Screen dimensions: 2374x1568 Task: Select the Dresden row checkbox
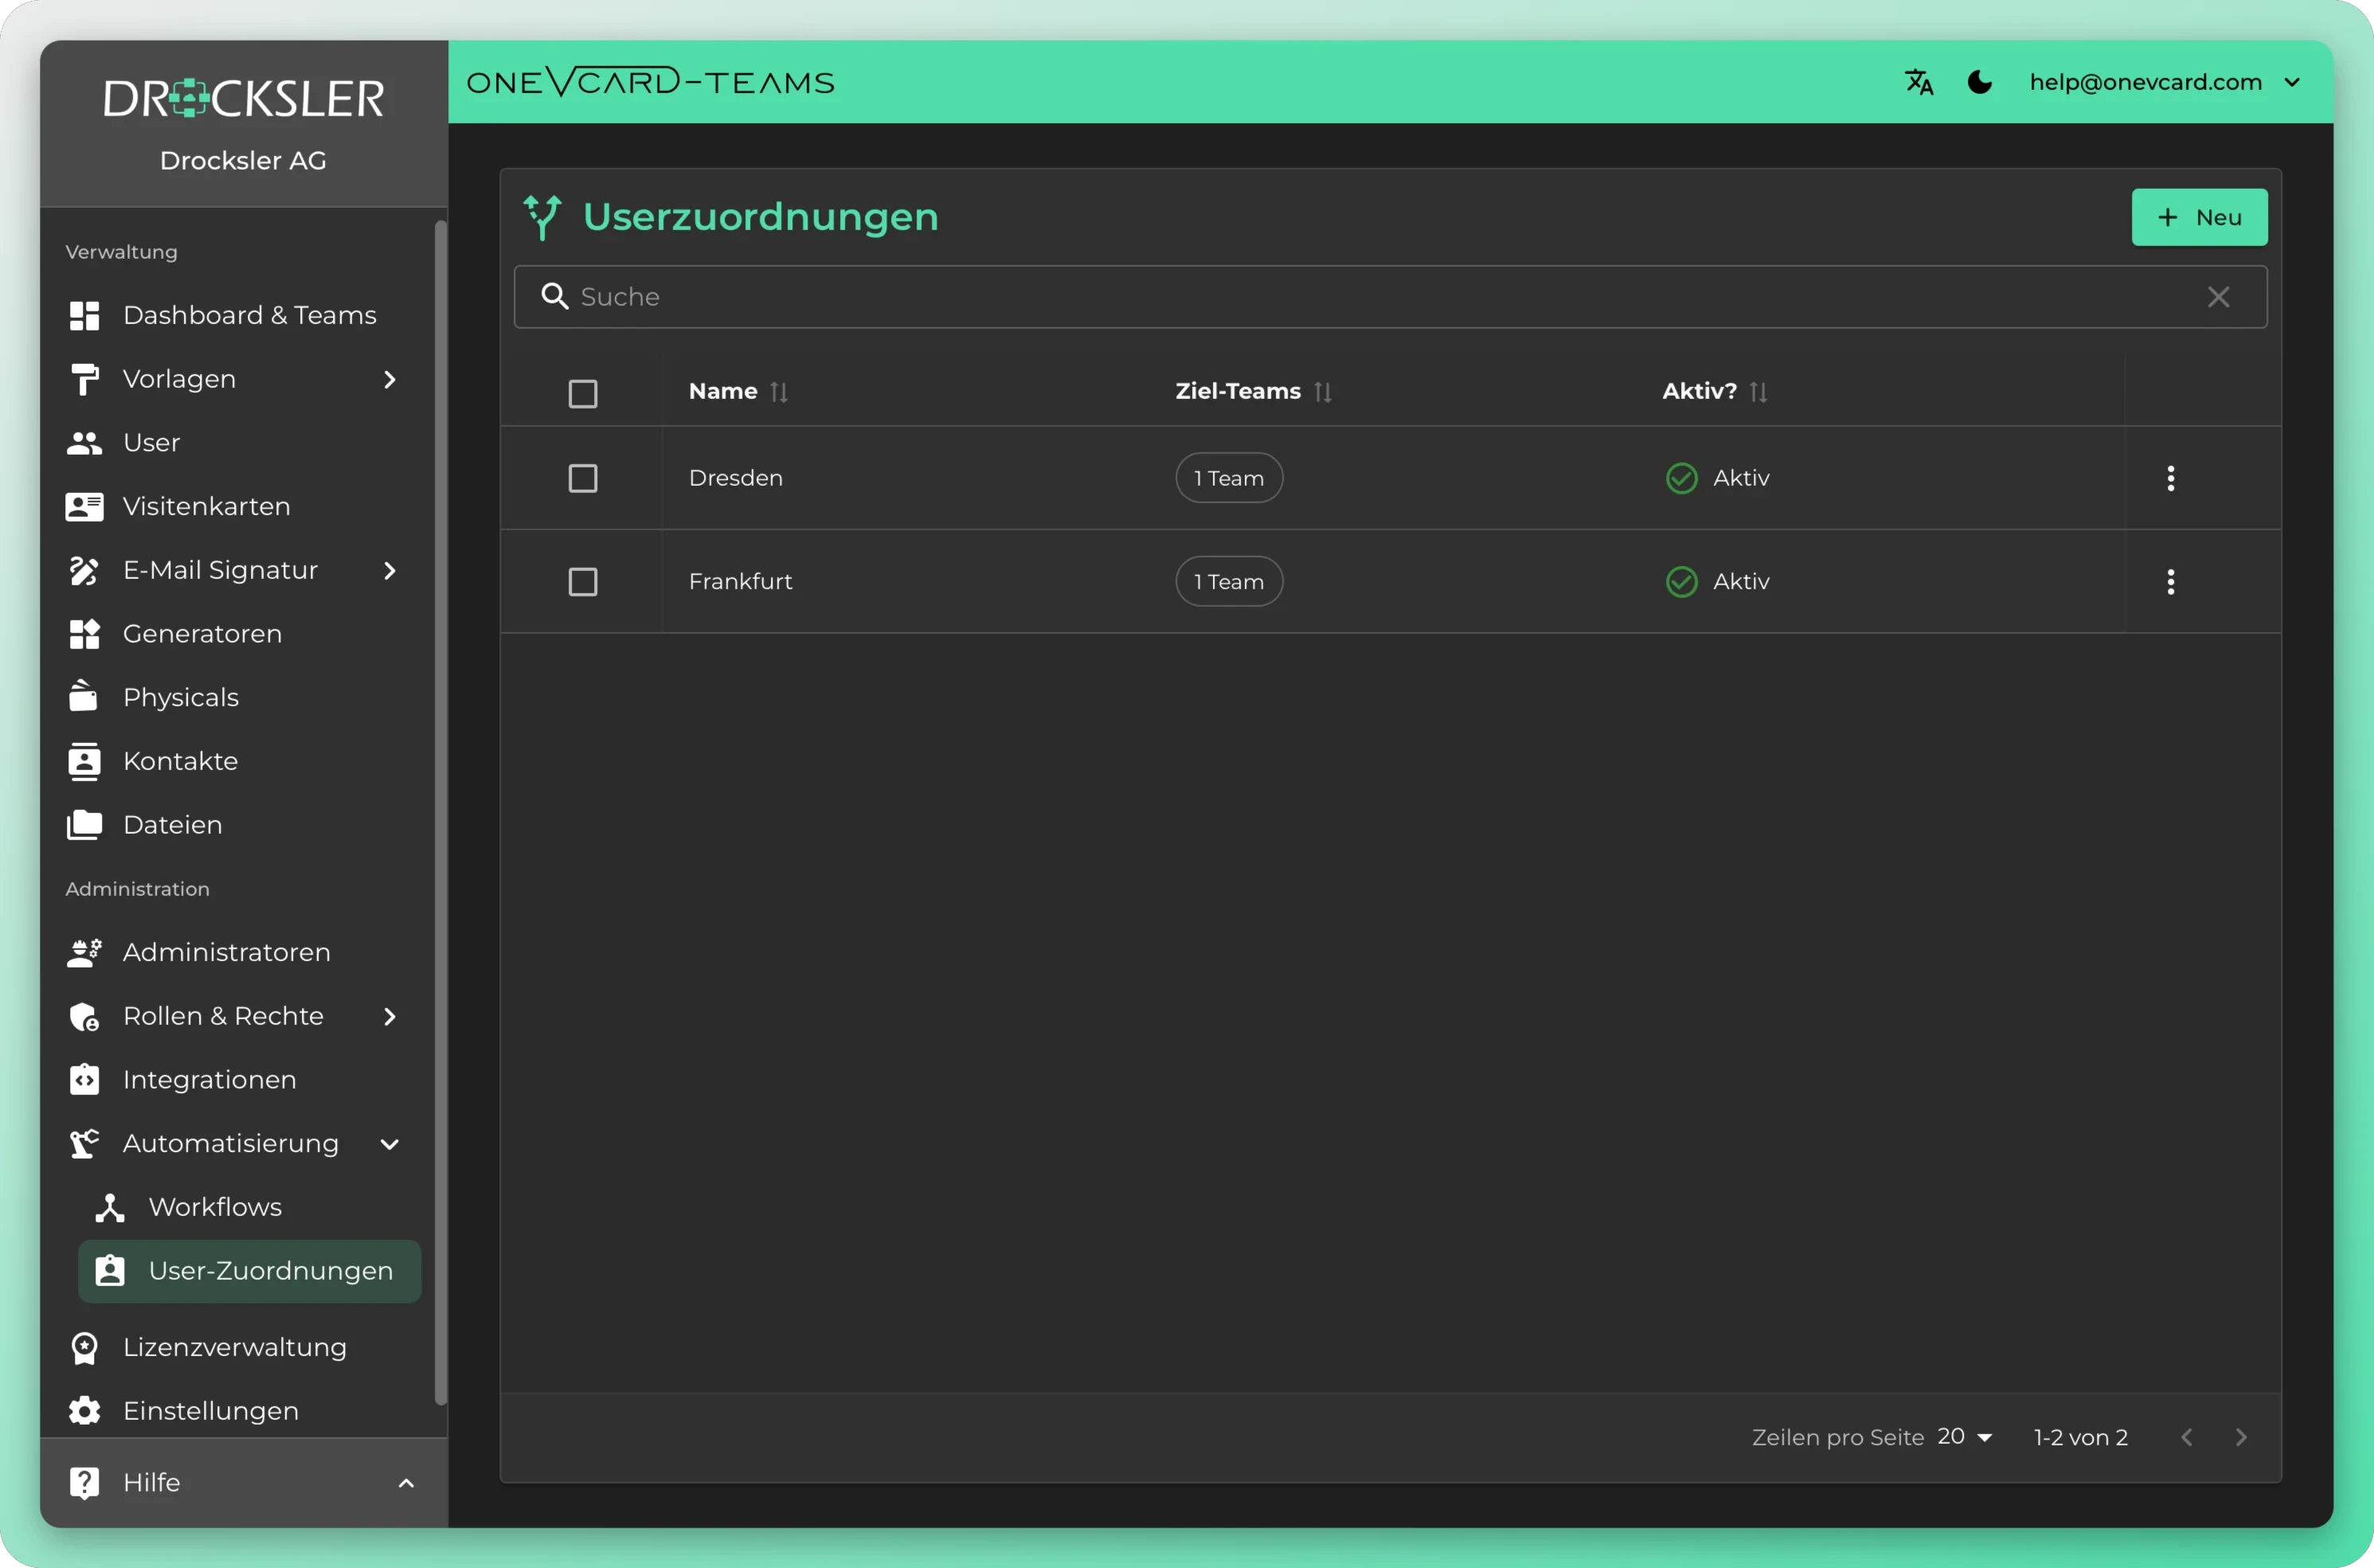click(583, 478)
